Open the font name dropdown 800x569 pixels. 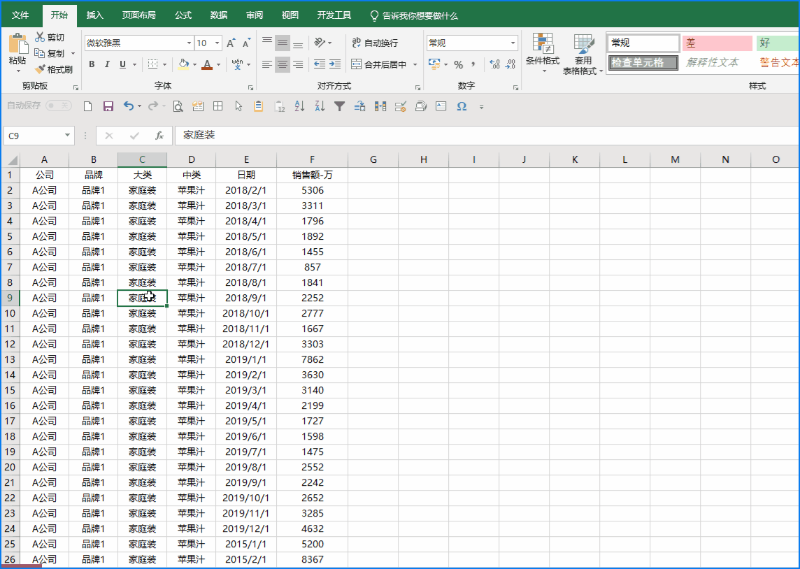(x=189, y=43)
